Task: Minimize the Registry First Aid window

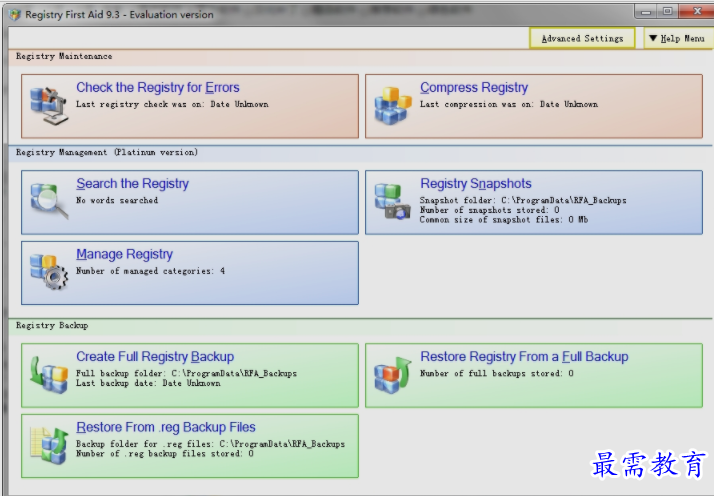Action: (646, 11)
